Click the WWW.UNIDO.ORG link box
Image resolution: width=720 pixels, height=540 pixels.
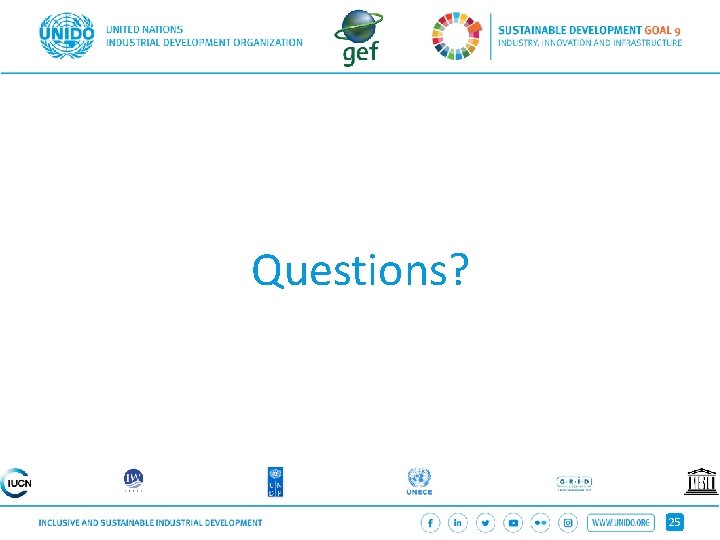click(620, 523)
